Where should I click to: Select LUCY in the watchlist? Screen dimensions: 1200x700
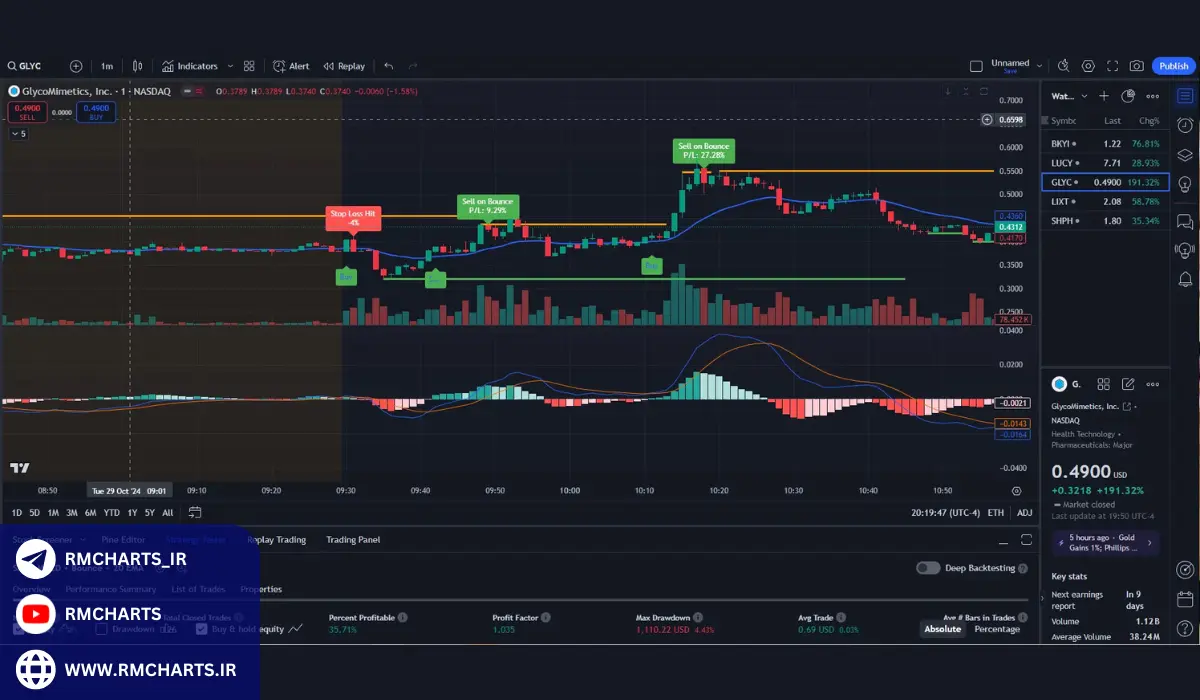pos(1062,162)
